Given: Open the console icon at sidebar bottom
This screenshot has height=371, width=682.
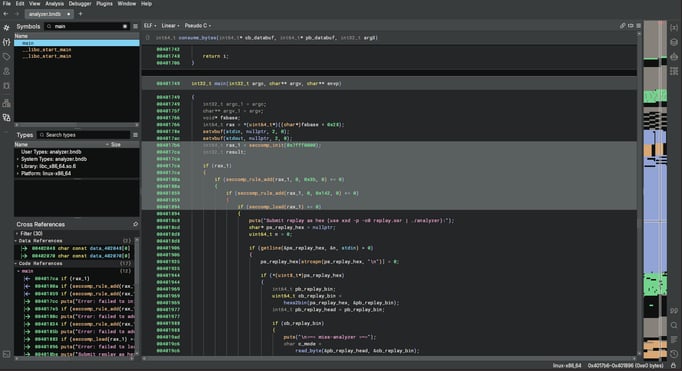Looking at the screenshot, I should point(7,354).
